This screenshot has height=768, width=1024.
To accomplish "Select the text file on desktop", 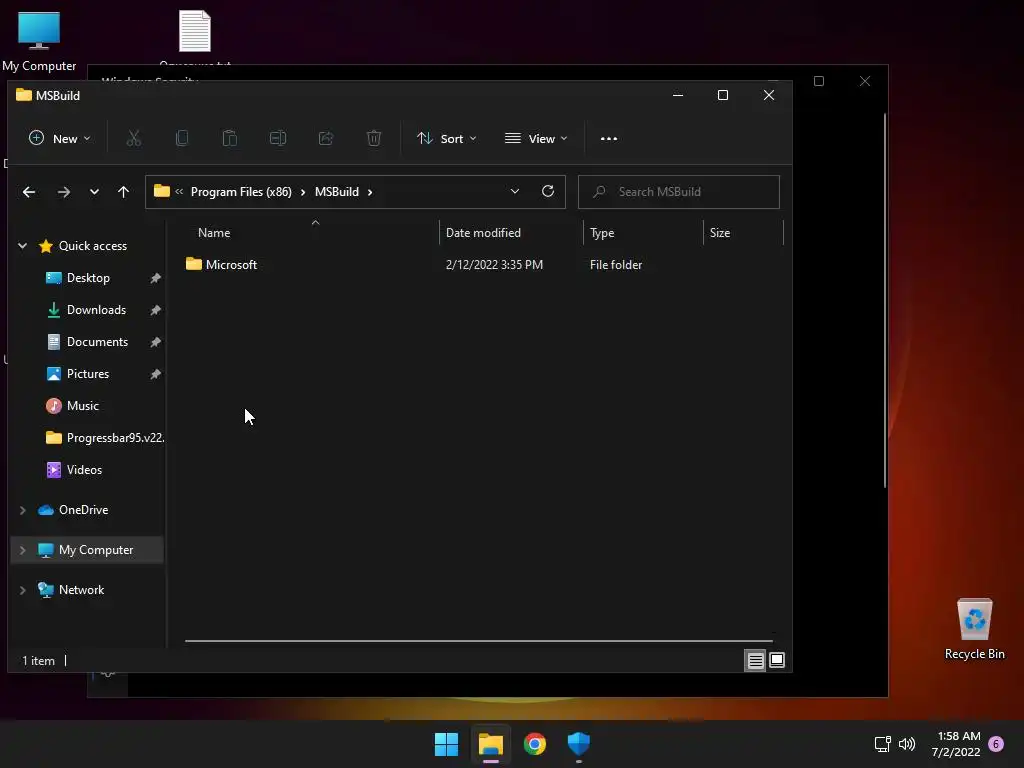I will (195, 31).
